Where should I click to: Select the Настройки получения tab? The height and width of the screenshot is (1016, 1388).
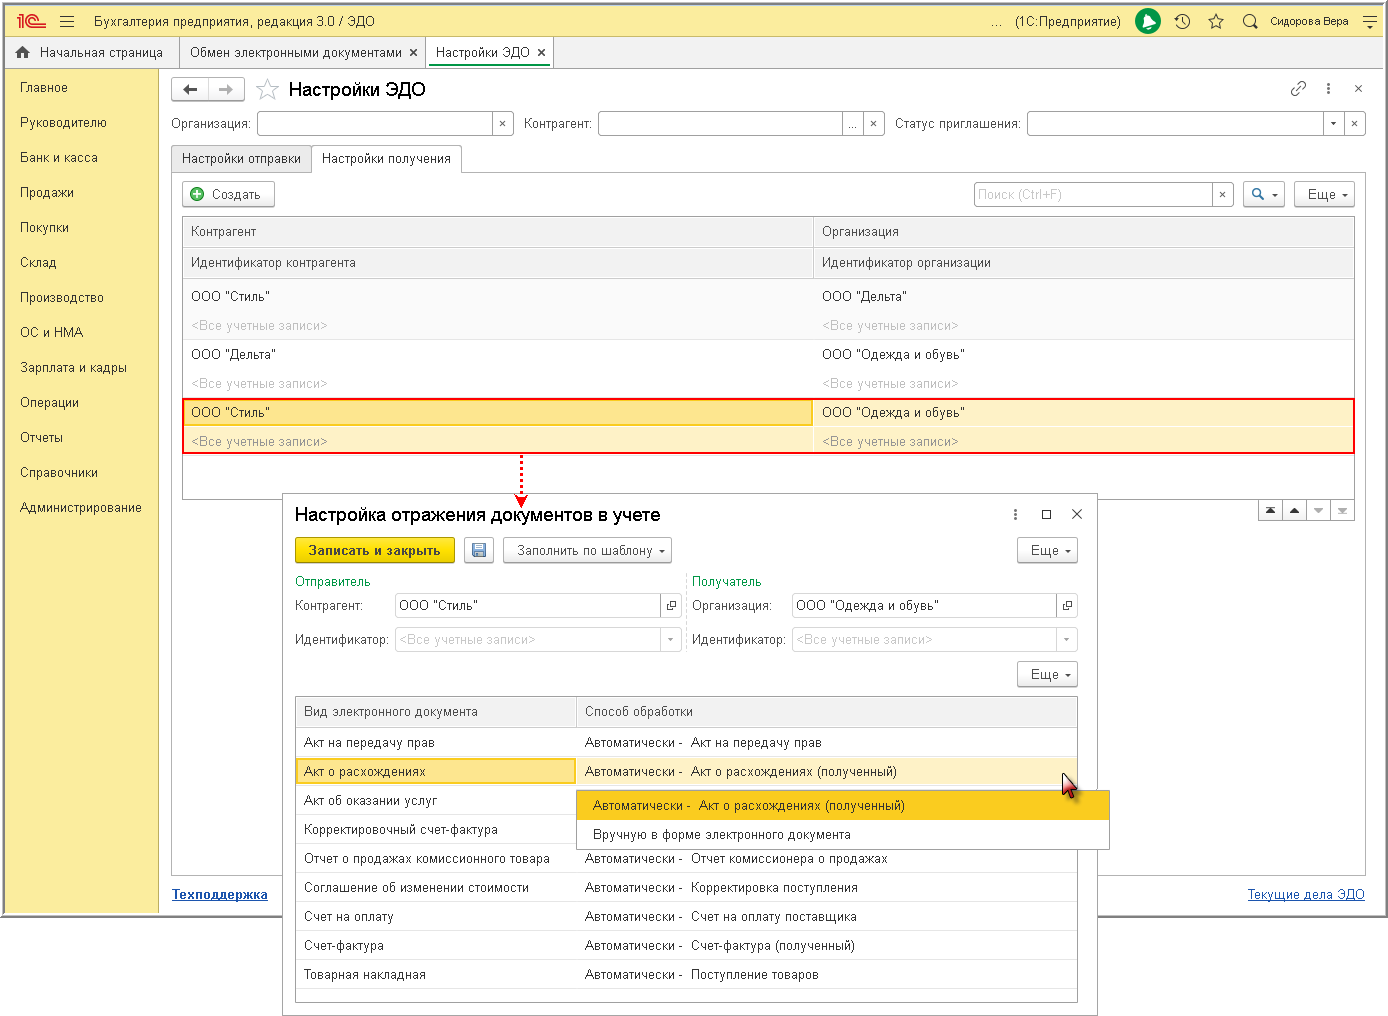[386, 159]
